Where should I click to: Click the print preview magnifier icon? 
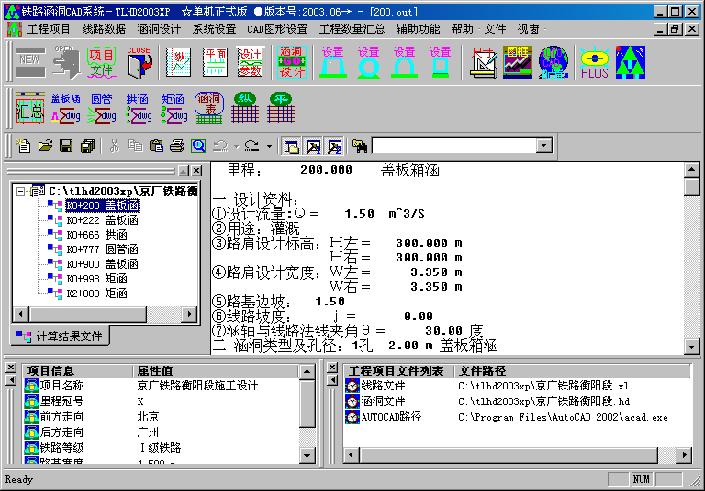pos(198,146)
